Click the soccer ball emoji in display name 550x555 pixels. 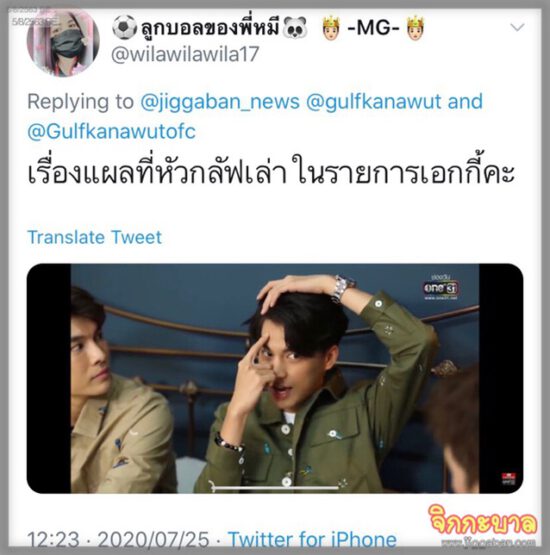124,27
